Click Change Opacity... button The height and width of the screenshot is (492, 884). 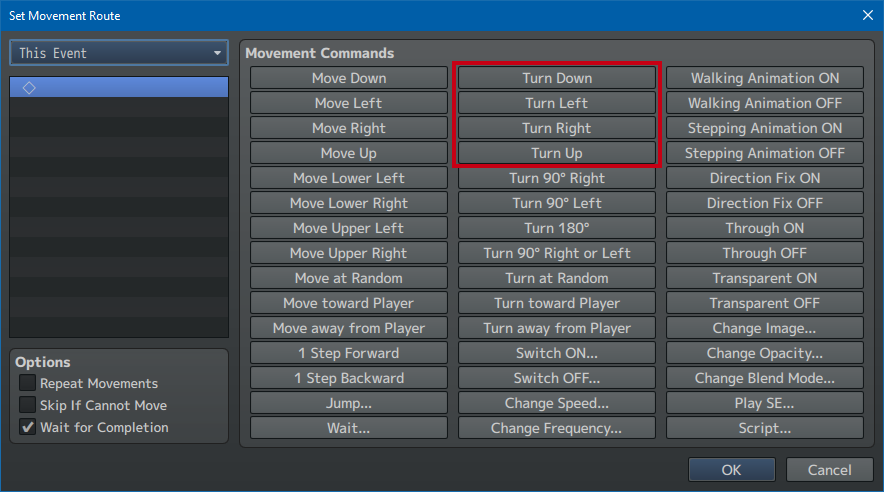point(764,353)
